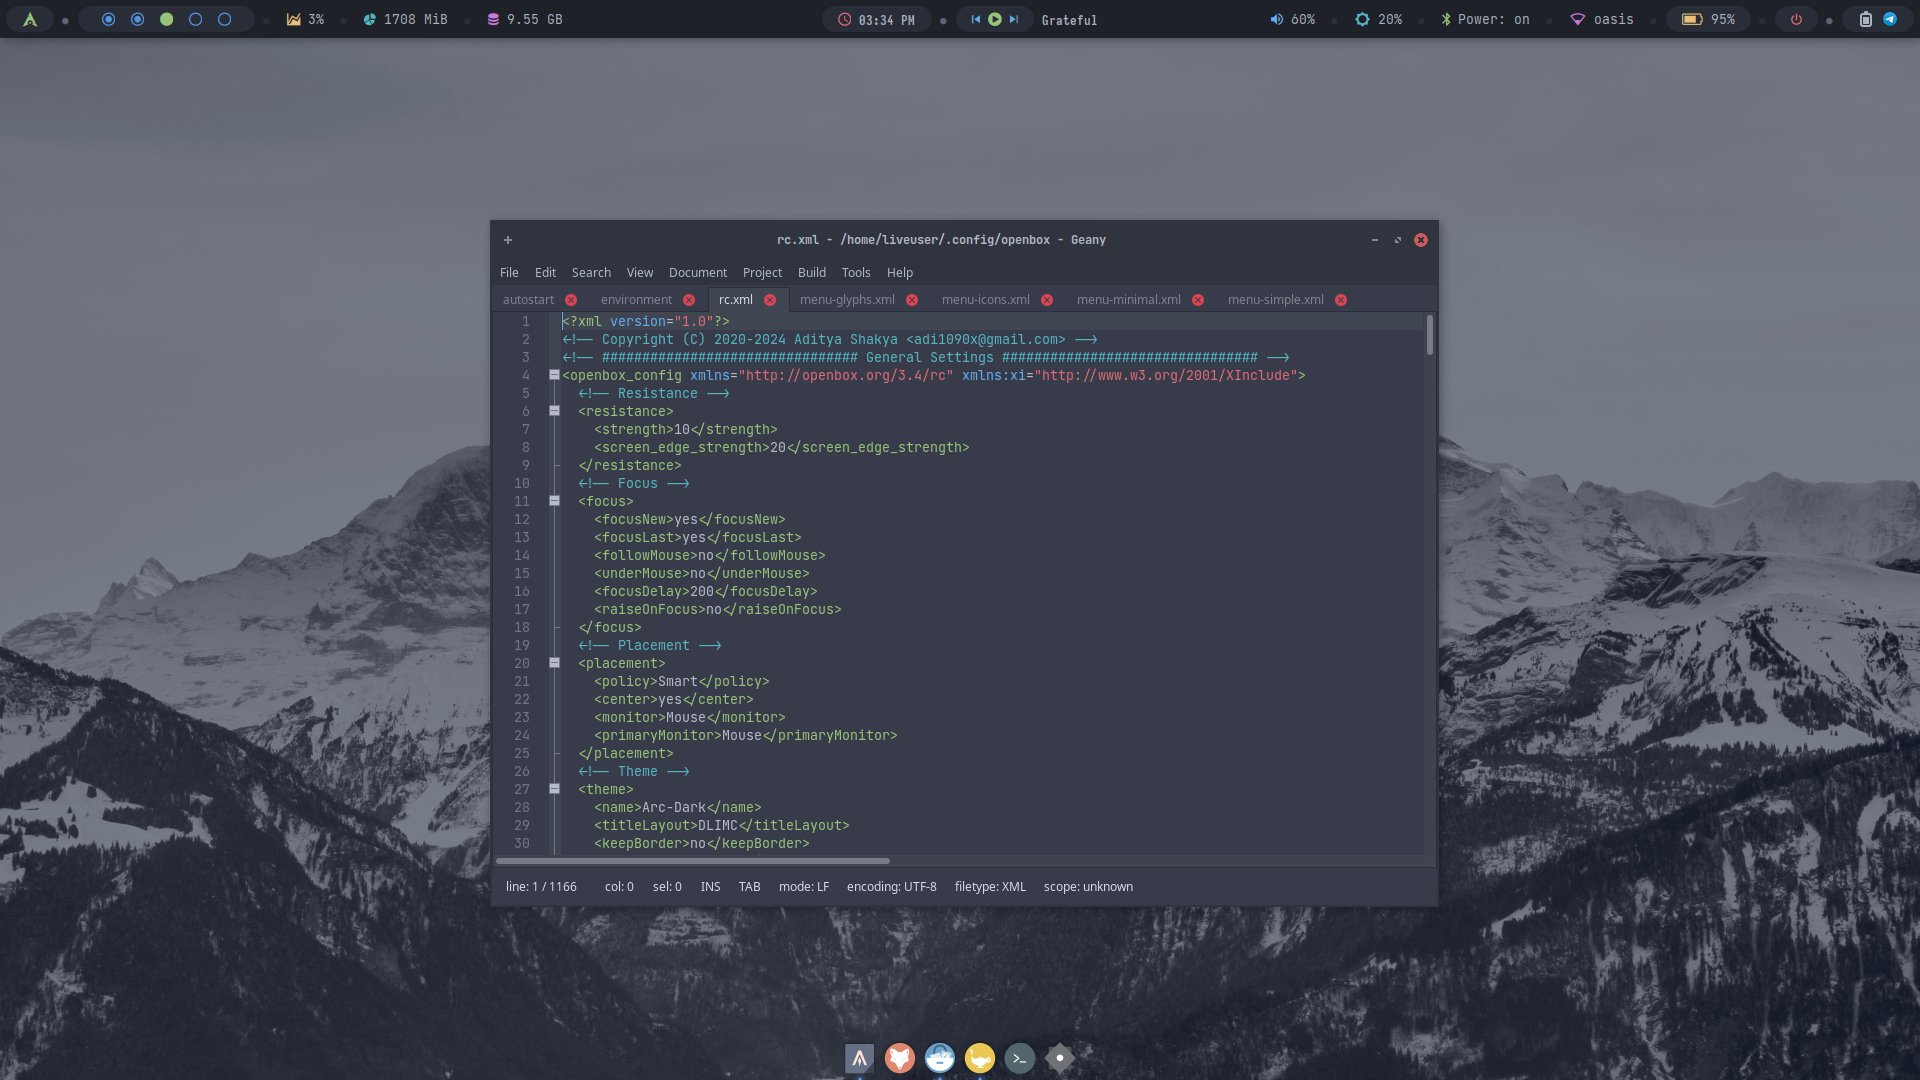The height and width of the screenshot is (1080, 1920).
Task: Click the red power icon in the bar
Action: coord(1796,19)
